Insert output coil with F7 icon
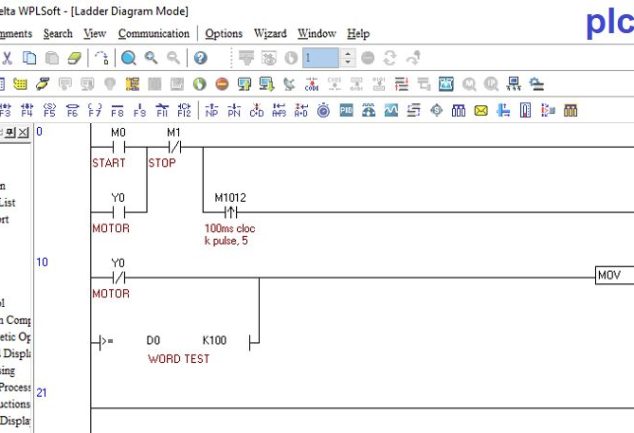 (95, 110)
